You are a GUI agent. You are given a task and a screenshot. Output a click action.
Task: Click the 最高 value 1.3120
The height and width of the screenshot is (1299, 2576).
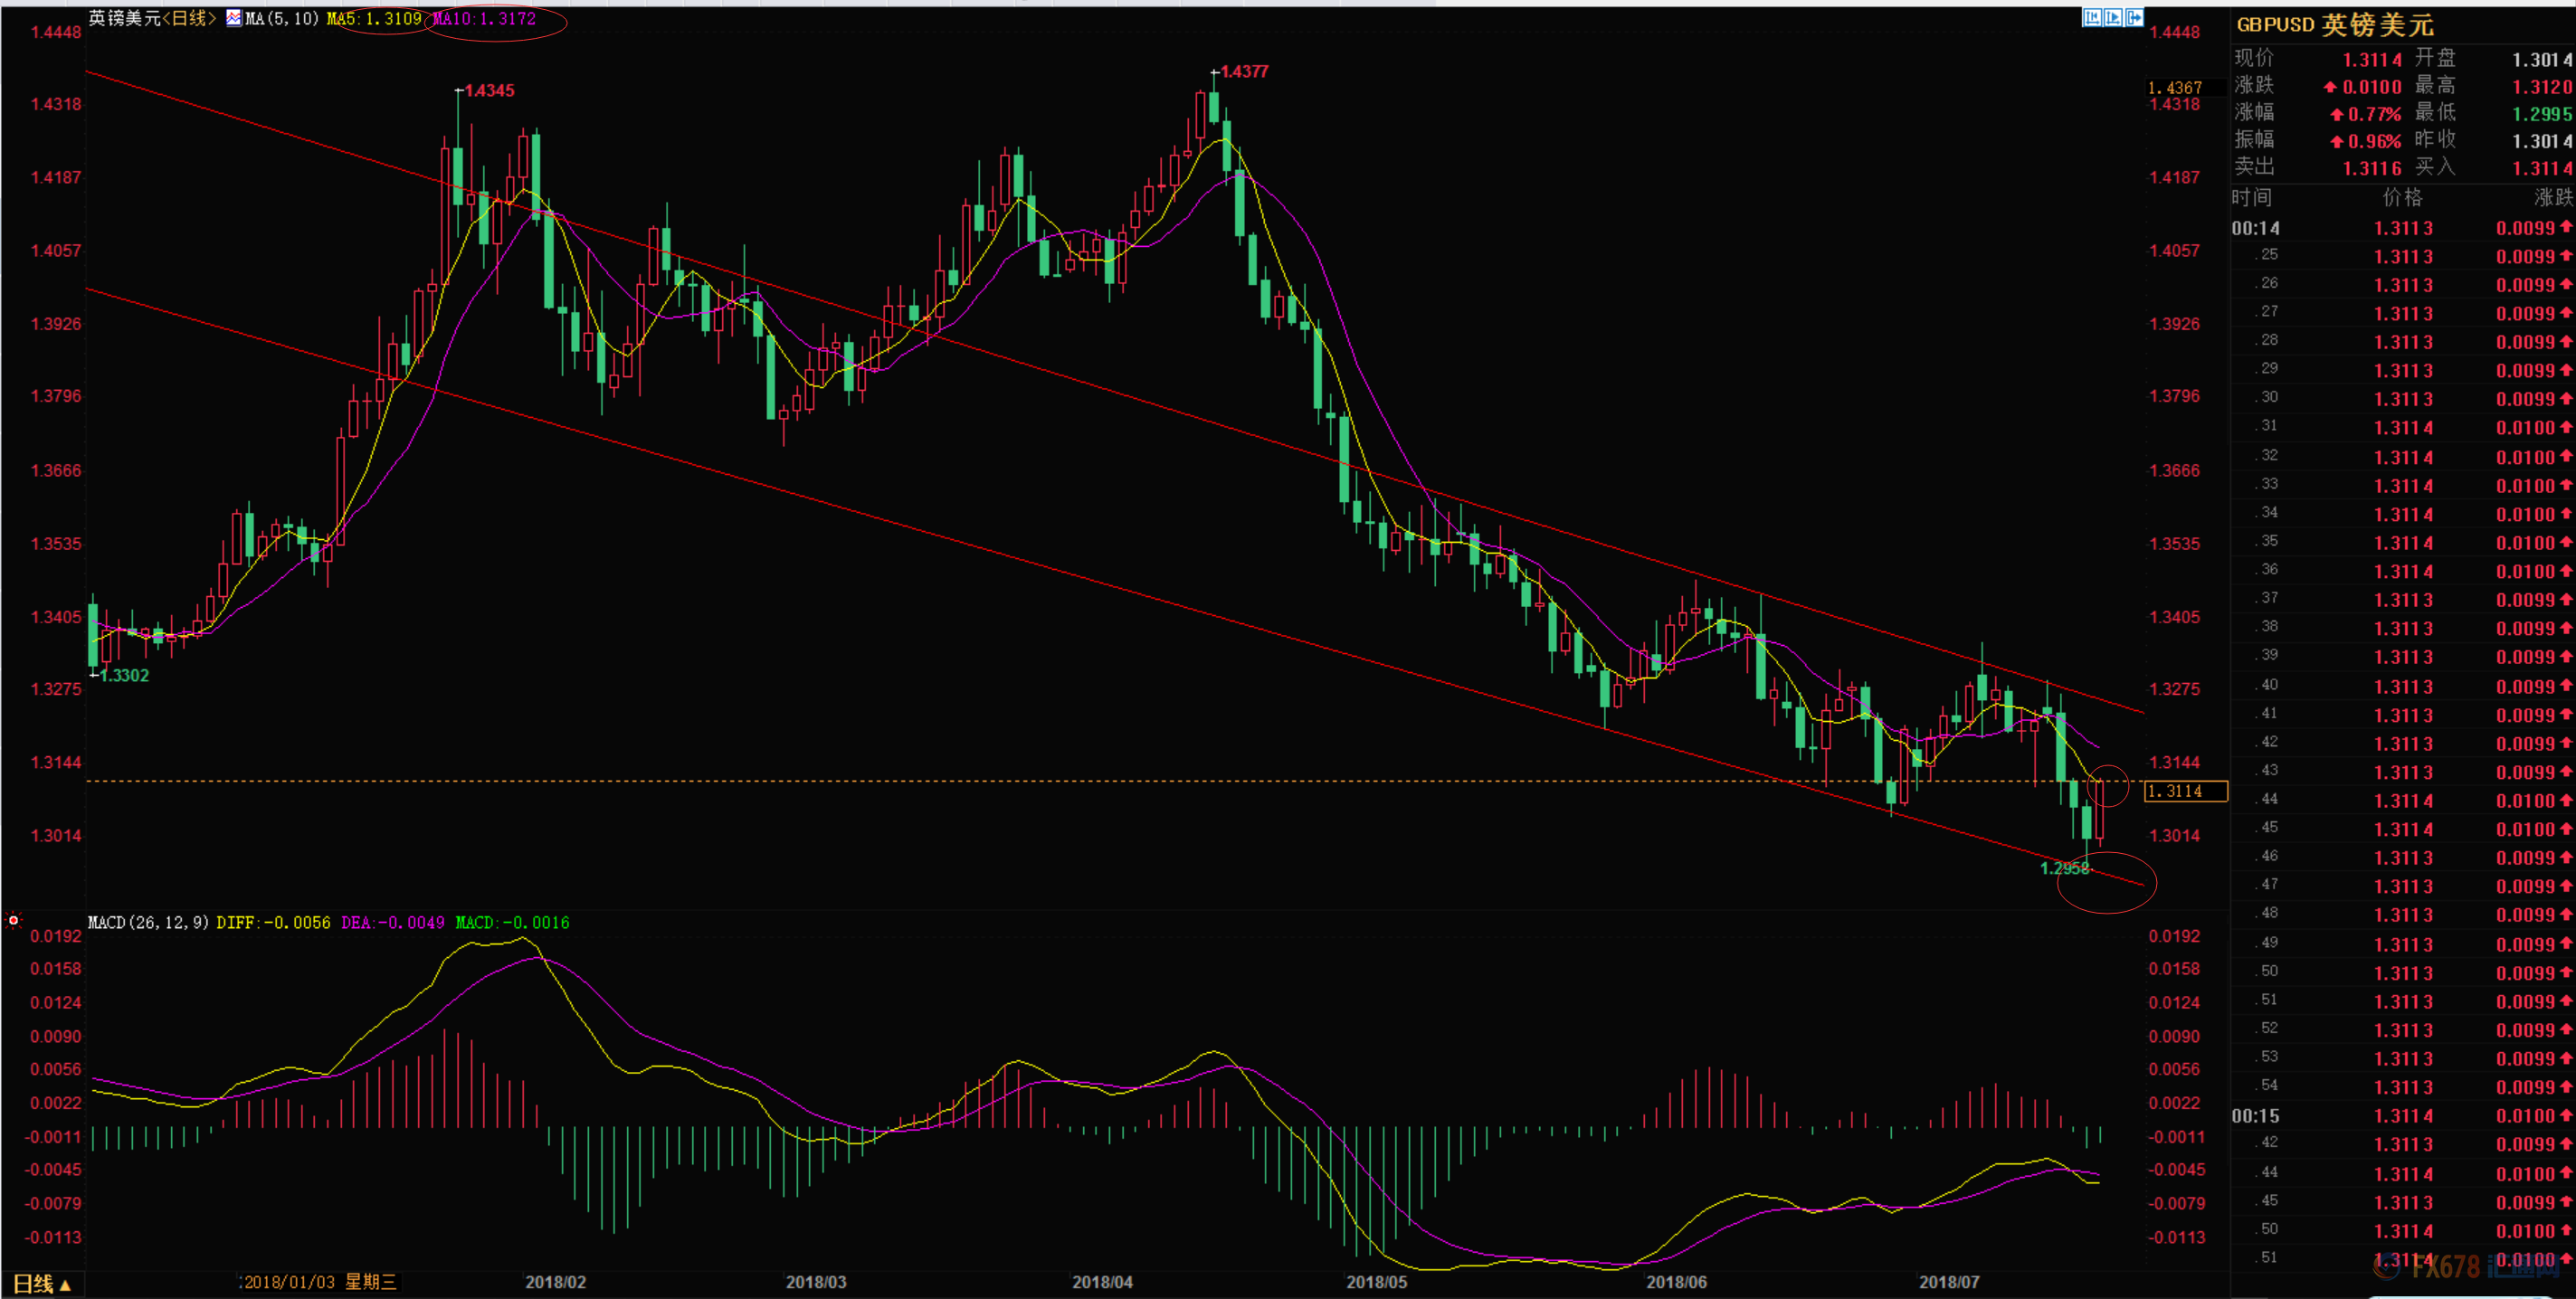[2542, 87]
